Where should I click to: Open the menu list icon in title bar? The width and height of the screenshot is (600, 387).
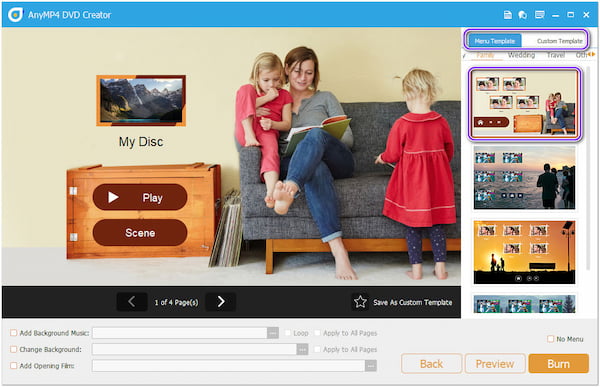click(540, 15)
